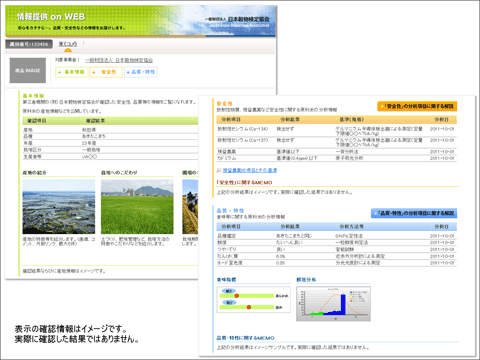This screenshot has height=360, width=480.
Task: Click the つや・てり row label
Action: [x=227, y=249]
